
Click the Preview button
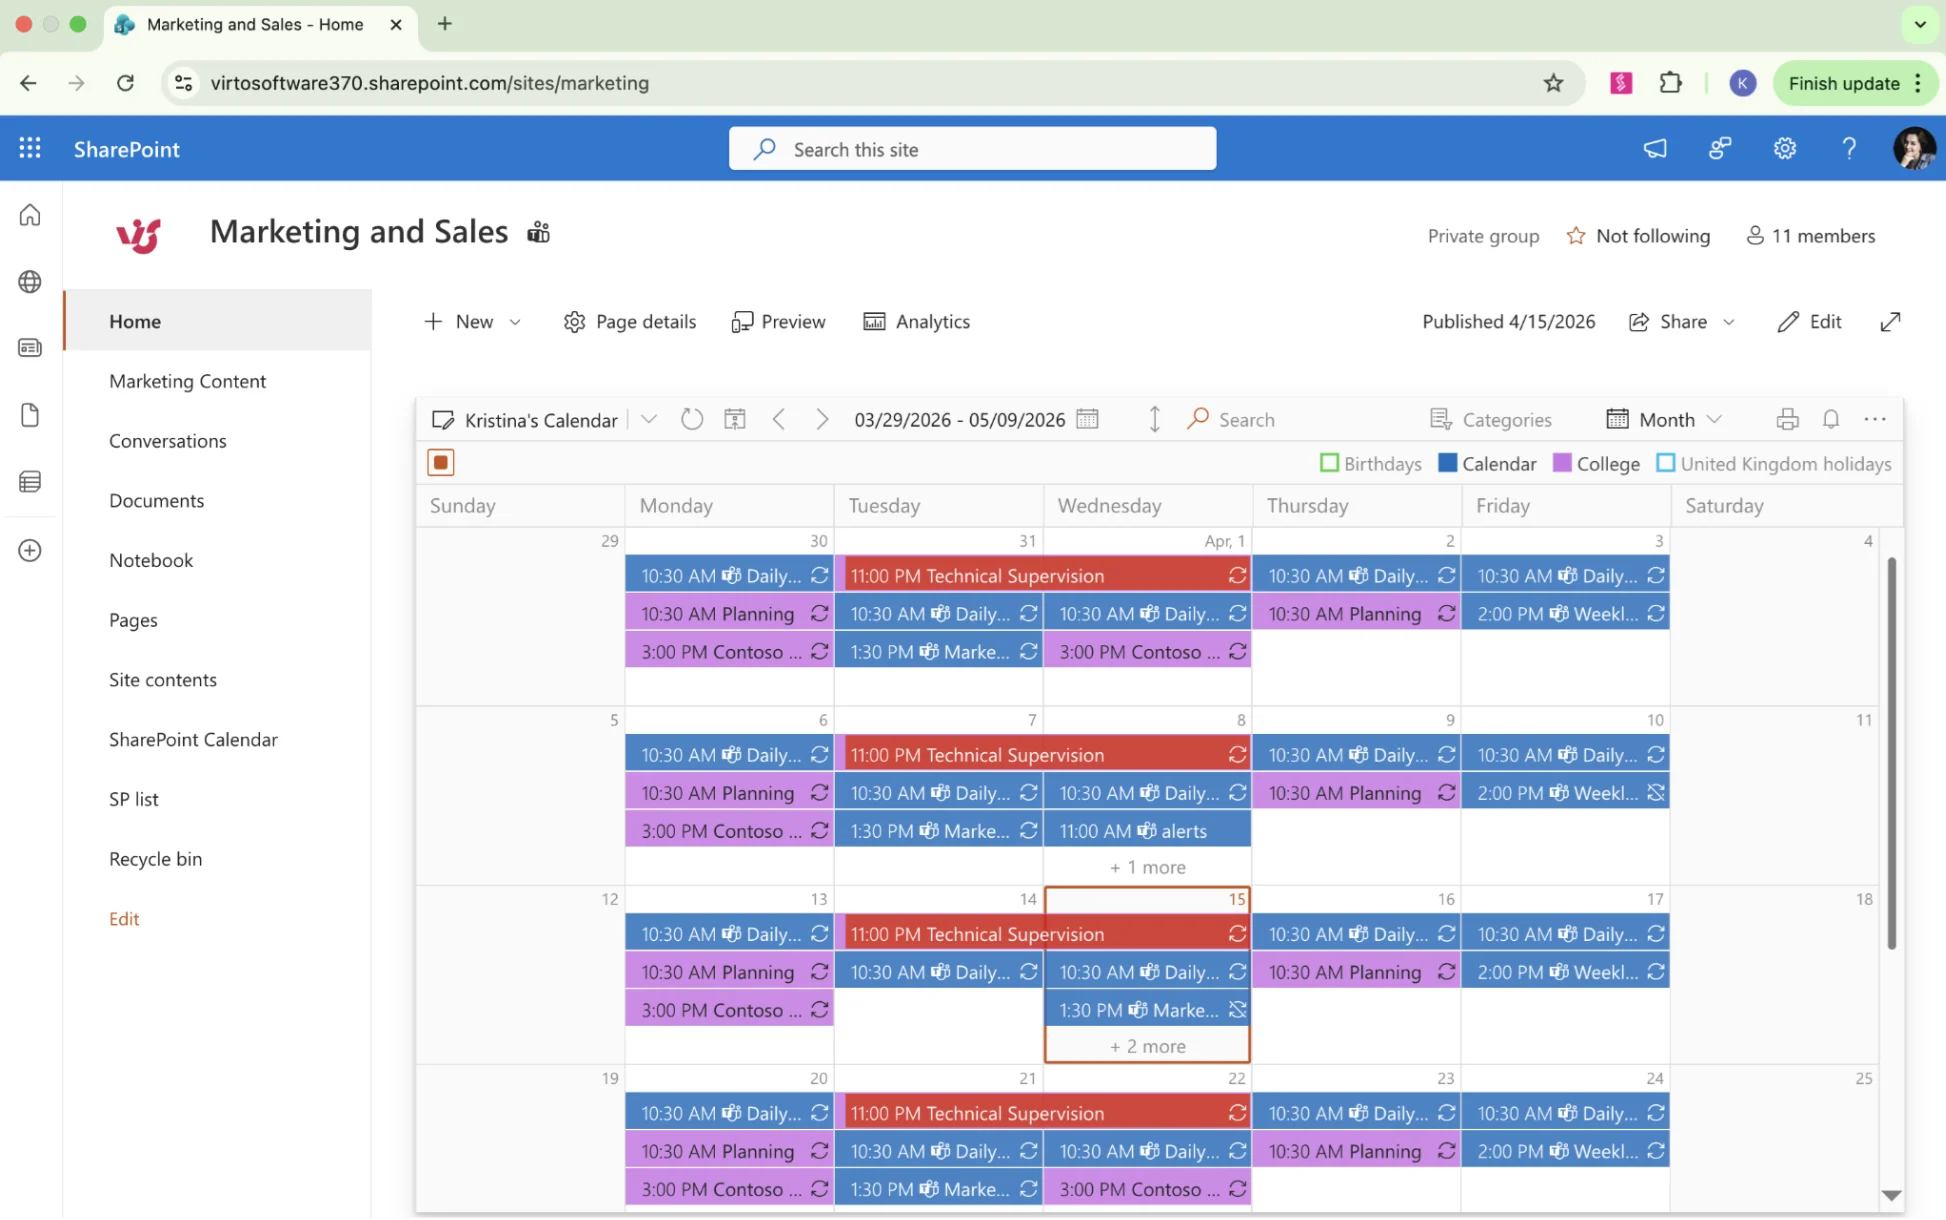778,322
